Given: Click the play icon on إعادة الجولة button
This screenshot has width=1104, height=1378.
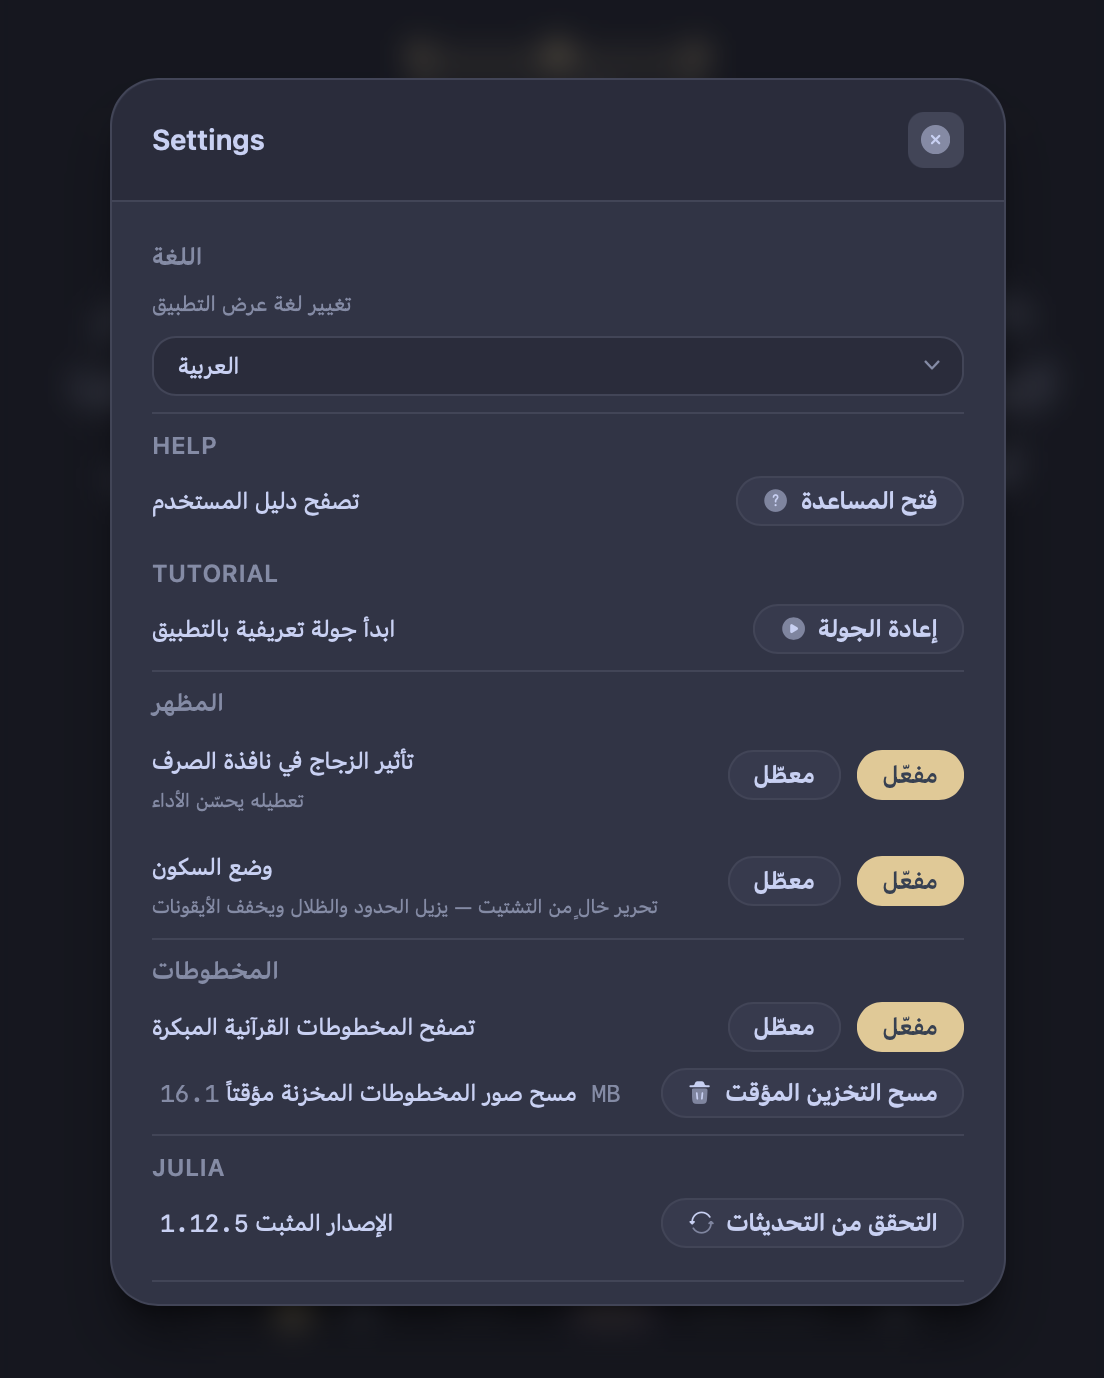Looking at the screenshot, I should [791, 629].
